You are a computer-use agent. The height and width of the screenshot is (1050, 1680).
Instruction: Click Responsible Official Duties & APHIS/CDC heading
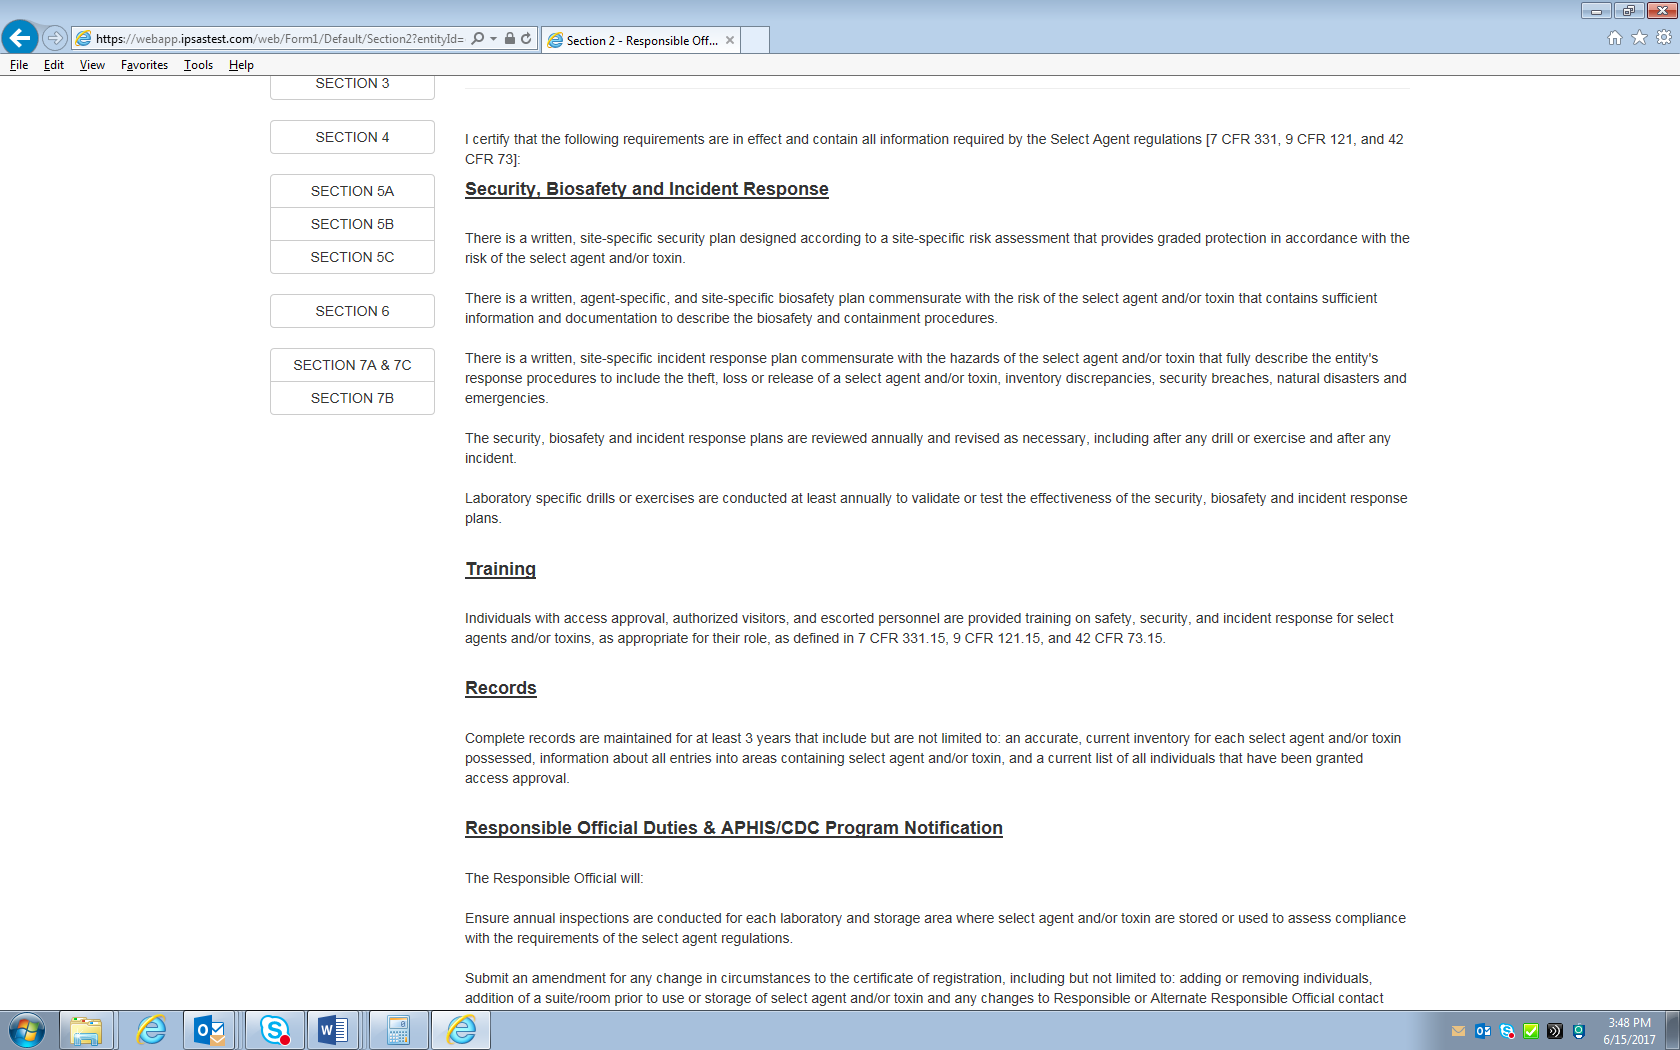click(734, 828)
